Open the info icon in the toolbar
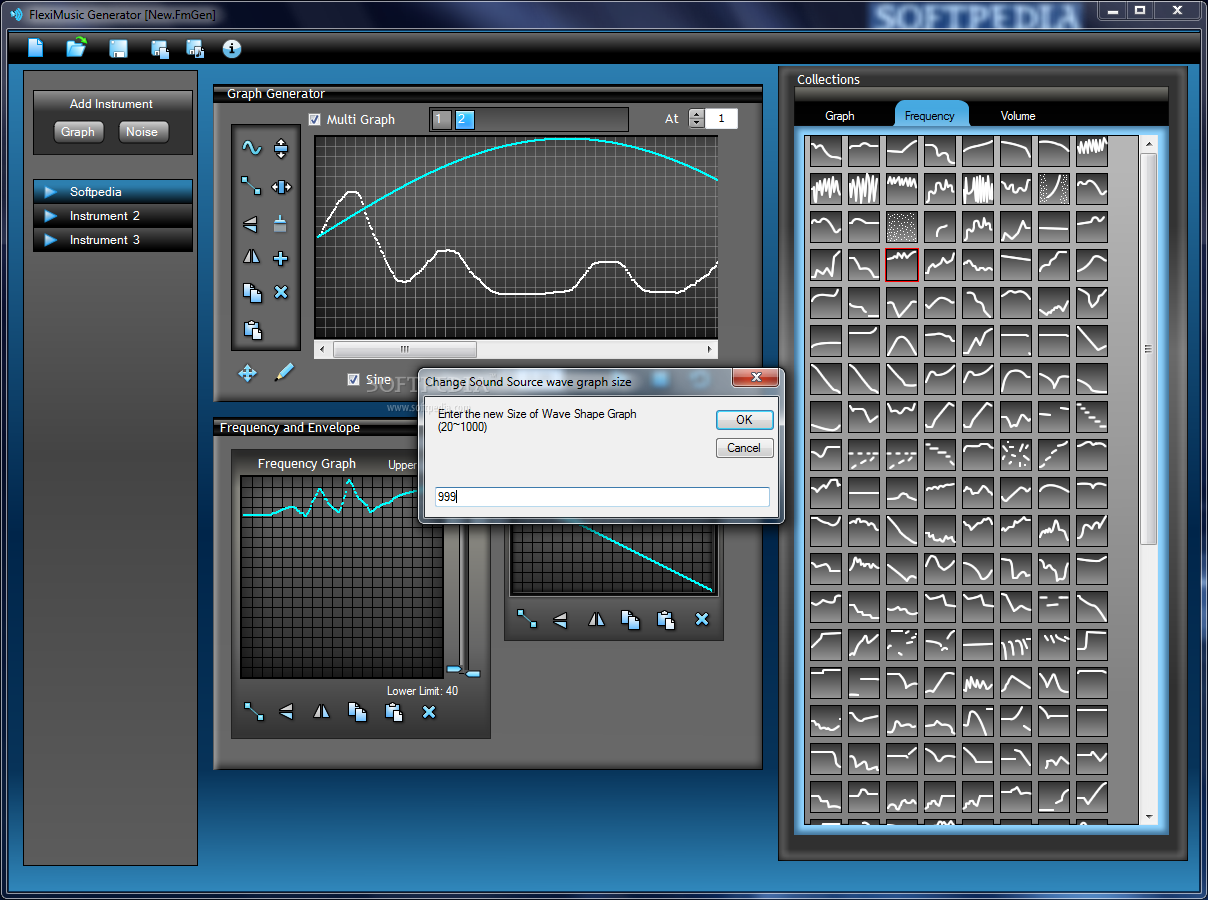1208x900 pixels. click(x=232, y=49)
